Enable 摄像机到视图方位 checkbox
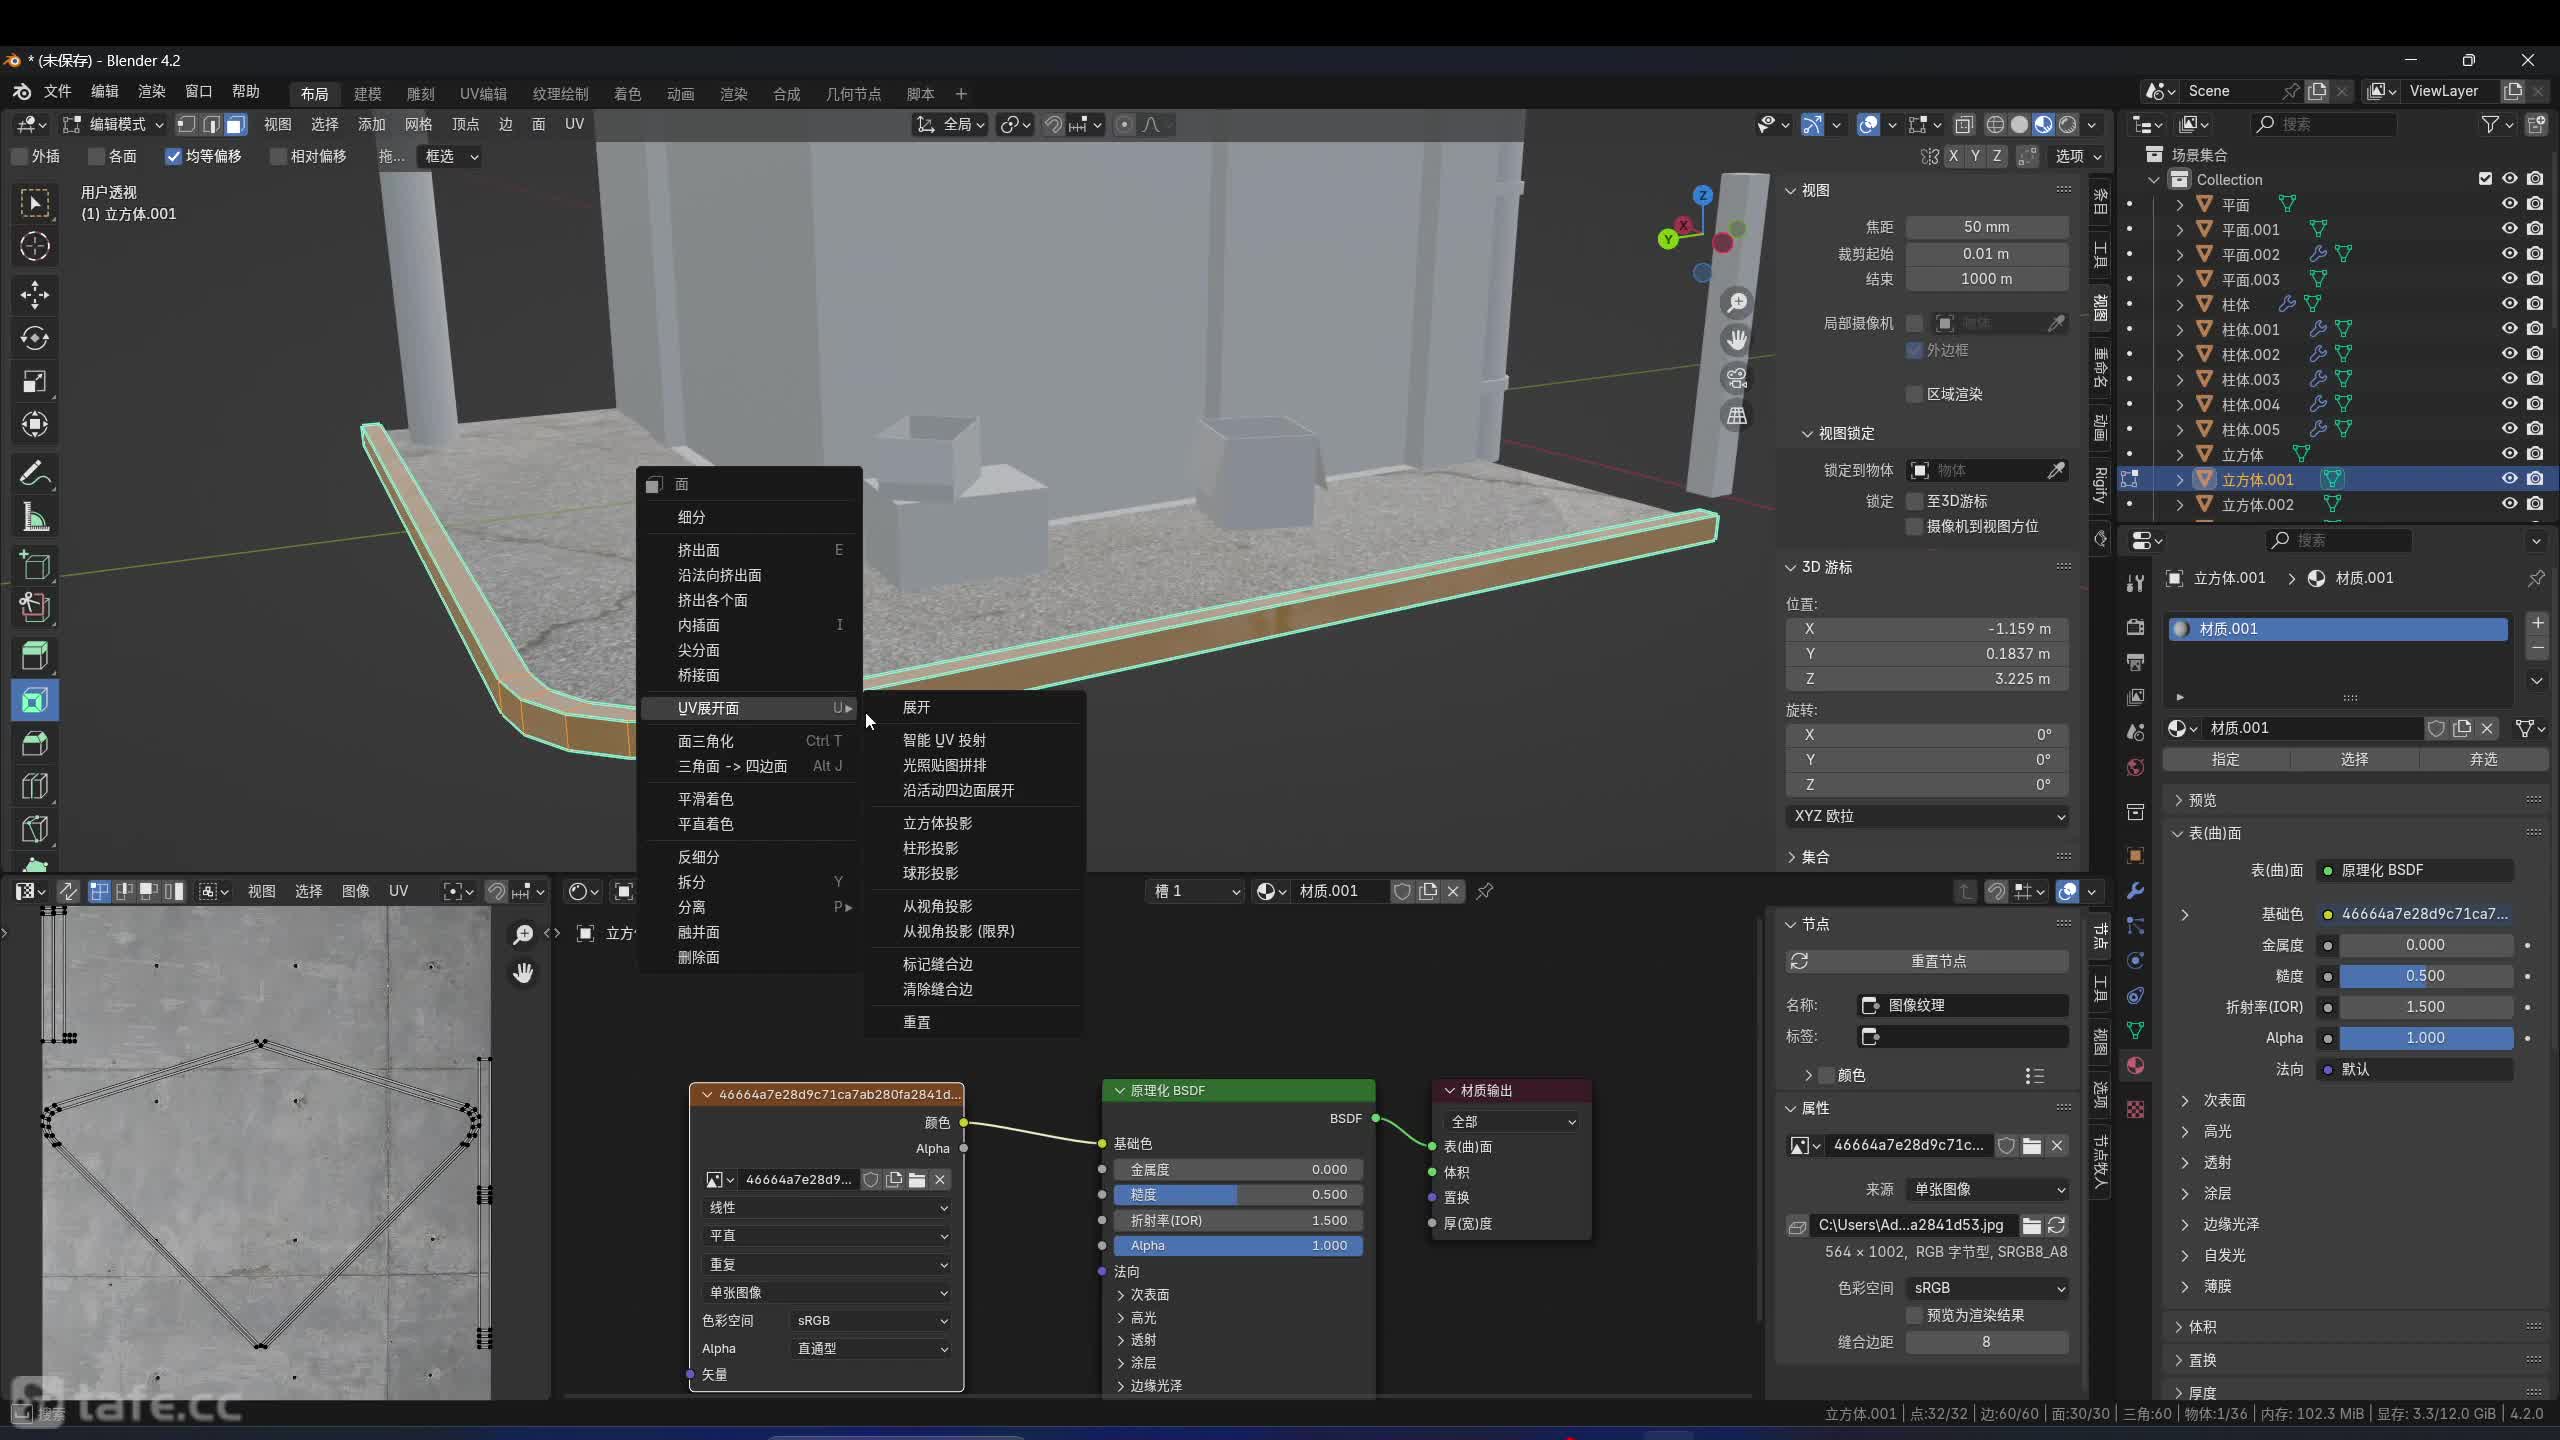The image size is (2560, 1440). tap(1914, 526)
